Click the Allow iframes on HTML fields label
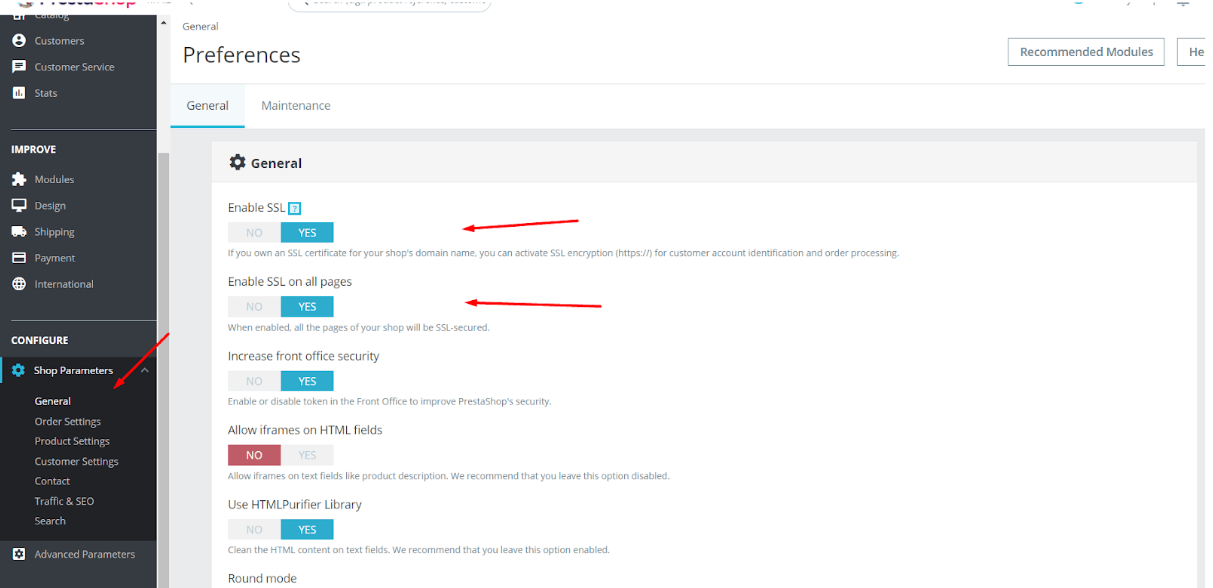1213x588 pixels. click(x=305, y=430)
